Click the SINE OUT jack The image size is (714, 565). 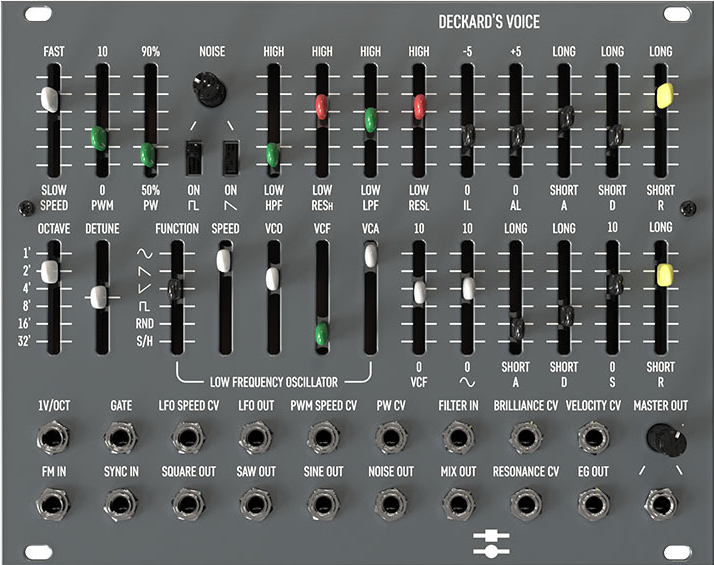[x=323, y=504]
